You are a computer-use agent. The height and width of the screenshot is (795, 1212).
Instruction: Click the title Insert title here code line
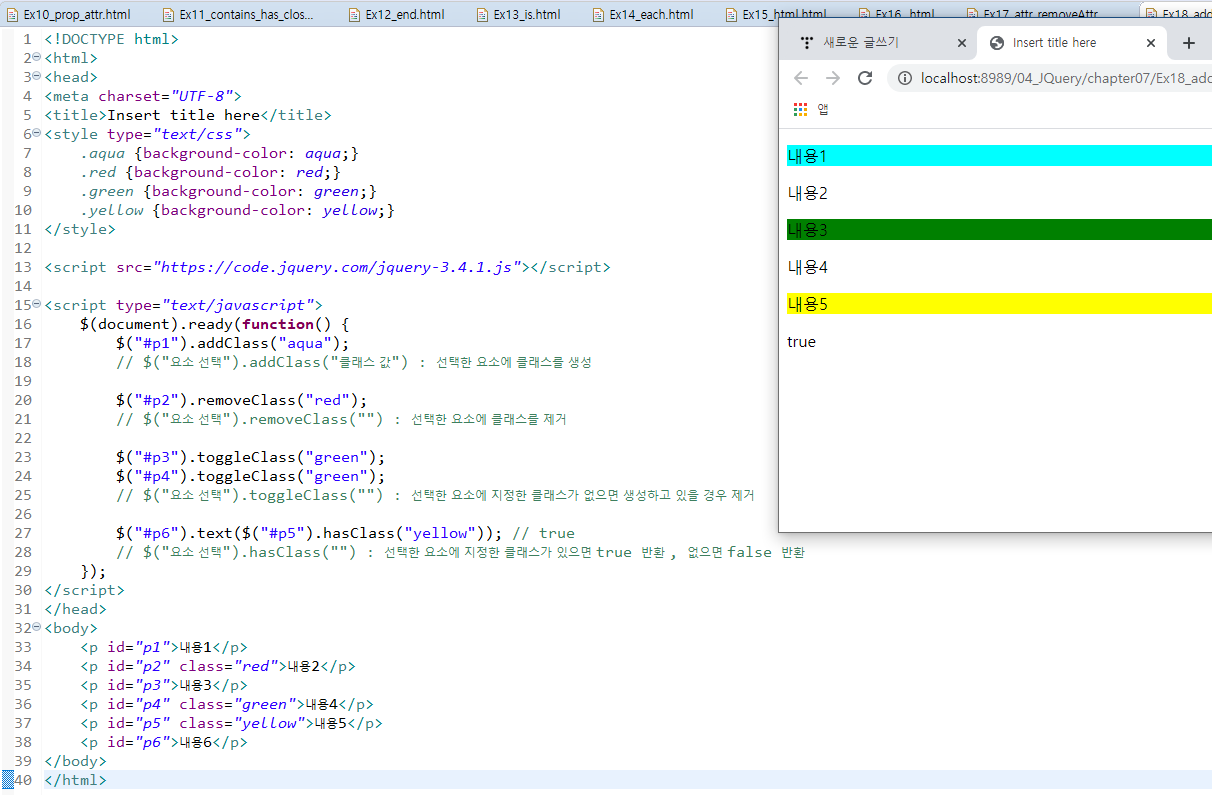pyautogui.click(x=187, y=115)
